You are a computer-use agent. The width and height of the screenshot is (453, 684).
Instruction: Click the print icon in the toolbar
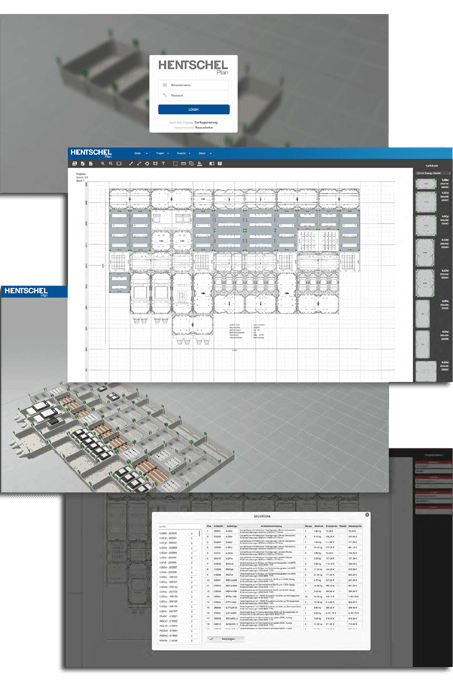pos(74,164)
